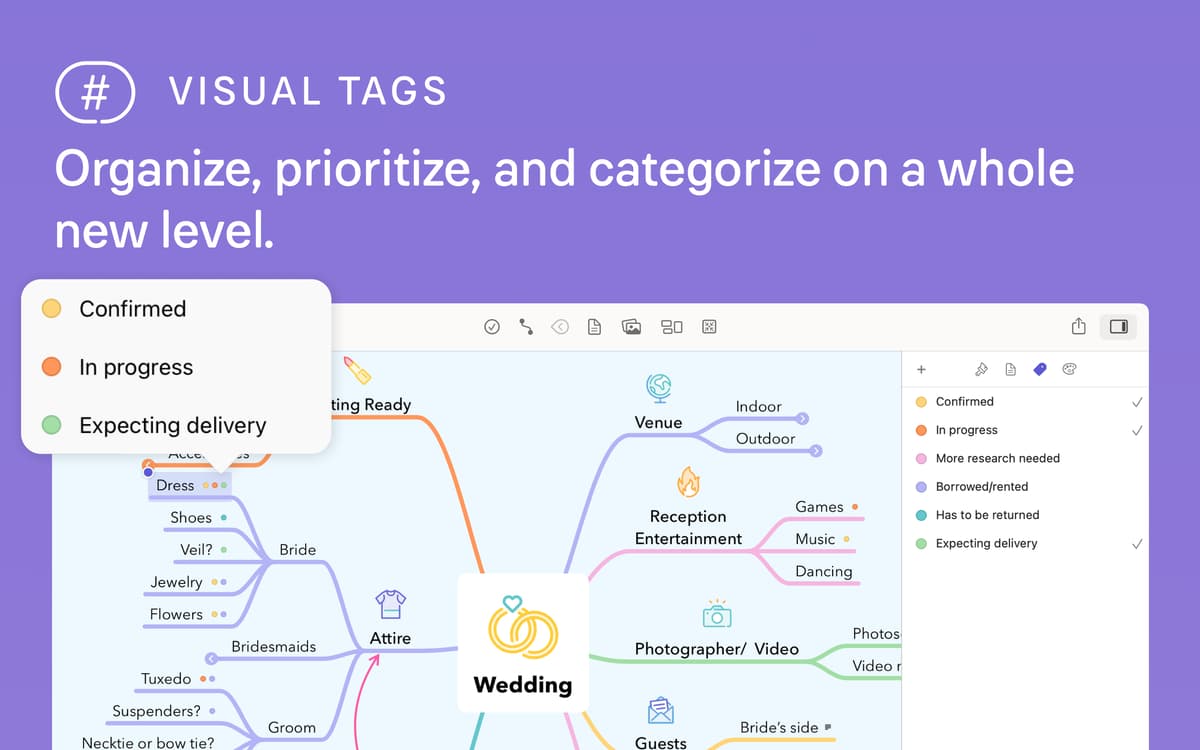Click the connection line toolbar icon

526,327
